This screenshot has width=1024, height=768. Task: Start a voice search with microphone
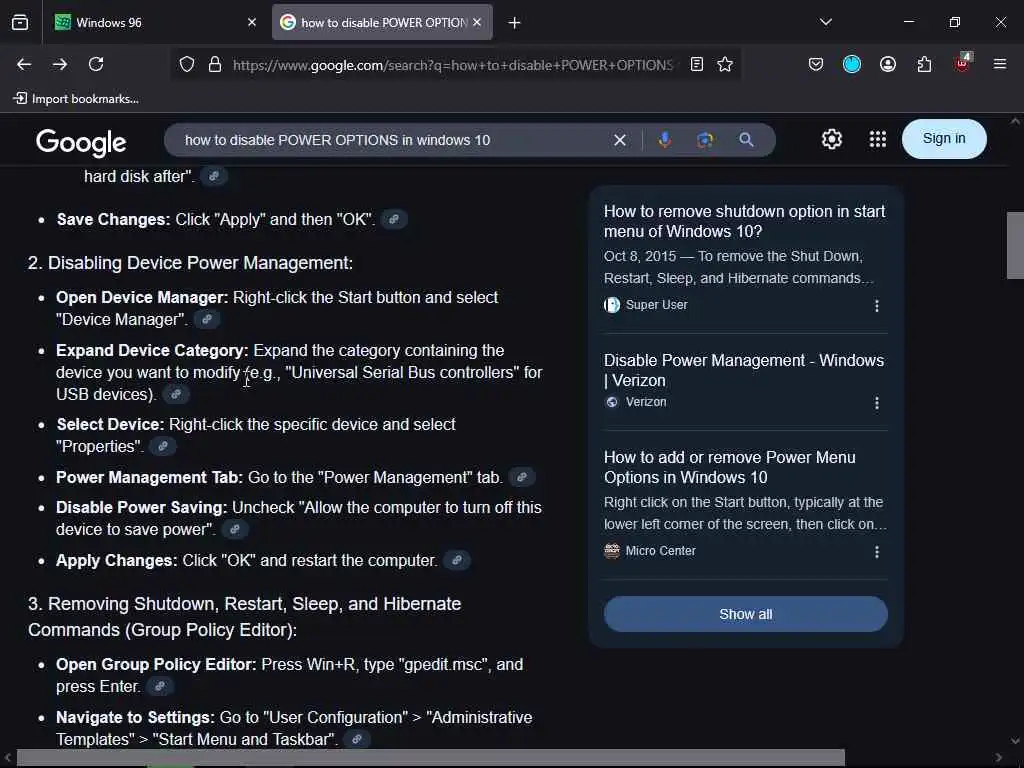(x=664, y=140)
